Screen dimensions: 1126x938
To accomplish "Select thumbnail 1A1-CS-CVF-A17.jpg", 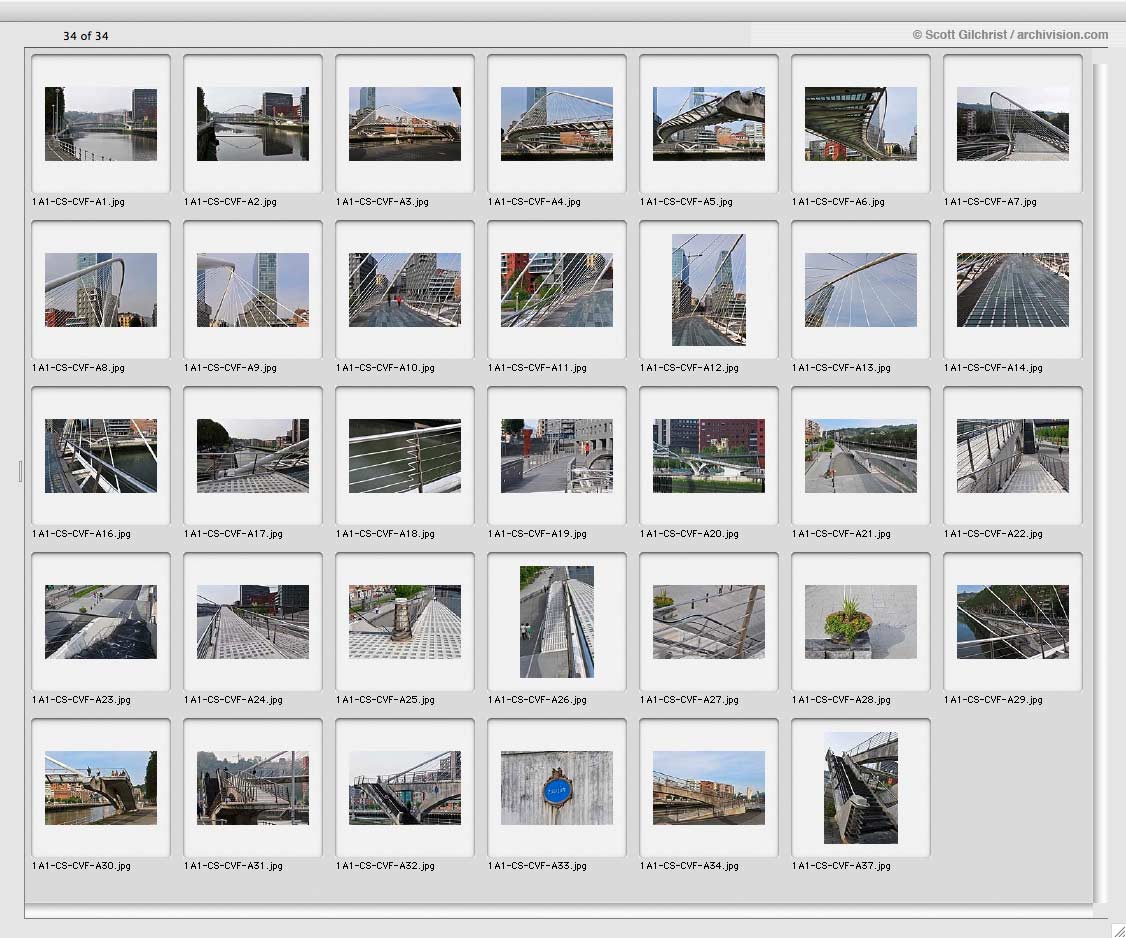I will [x=253, y=455].
